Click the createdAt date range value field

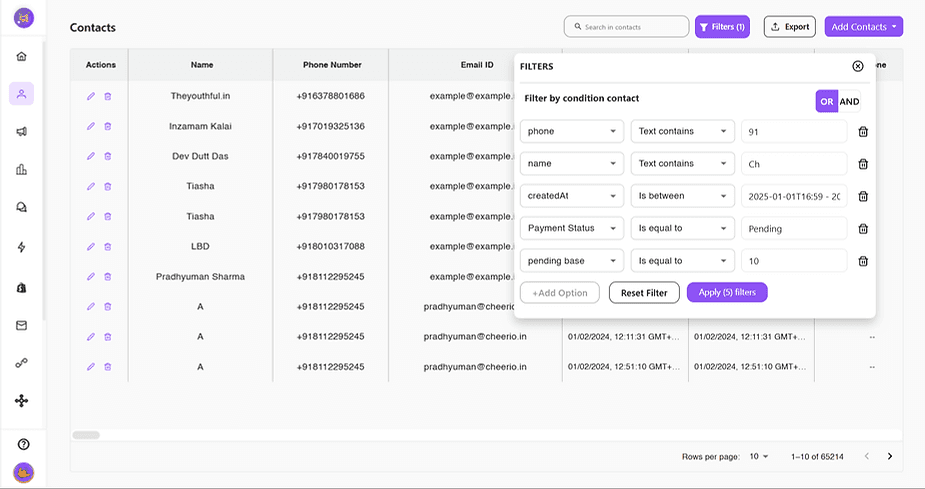[794, 196]
